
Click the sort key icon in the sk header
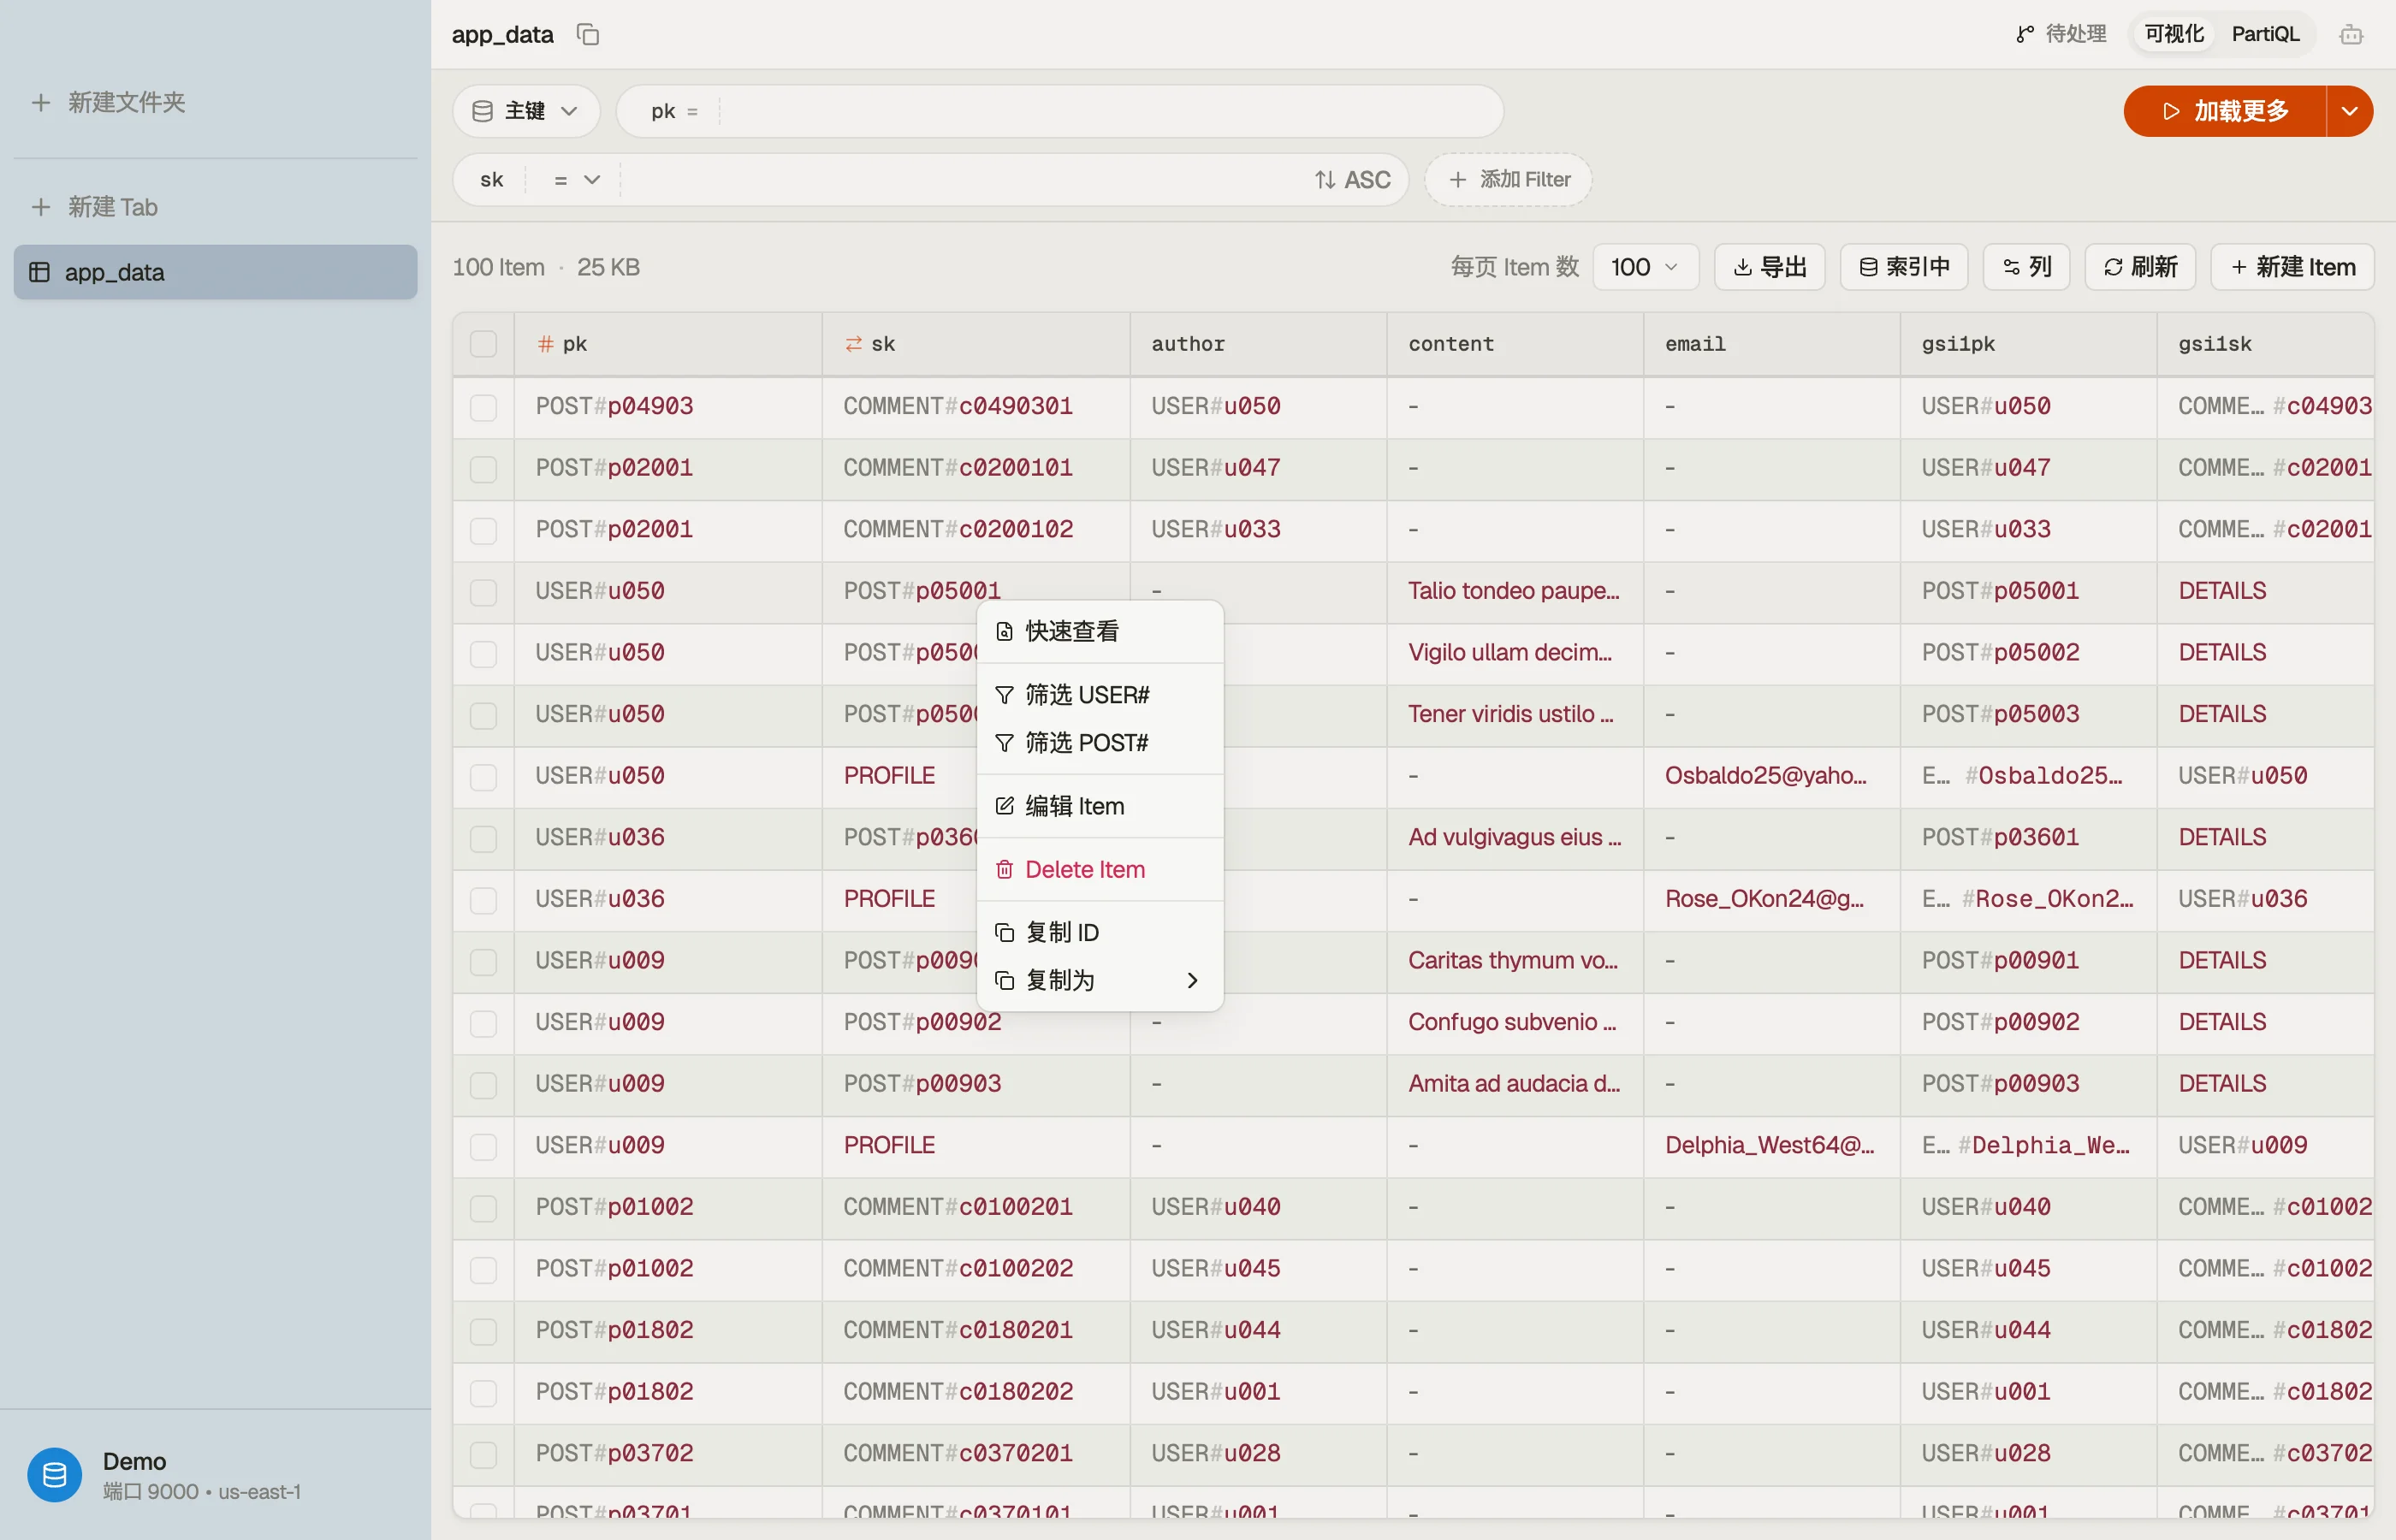click(x=853, y=344)
